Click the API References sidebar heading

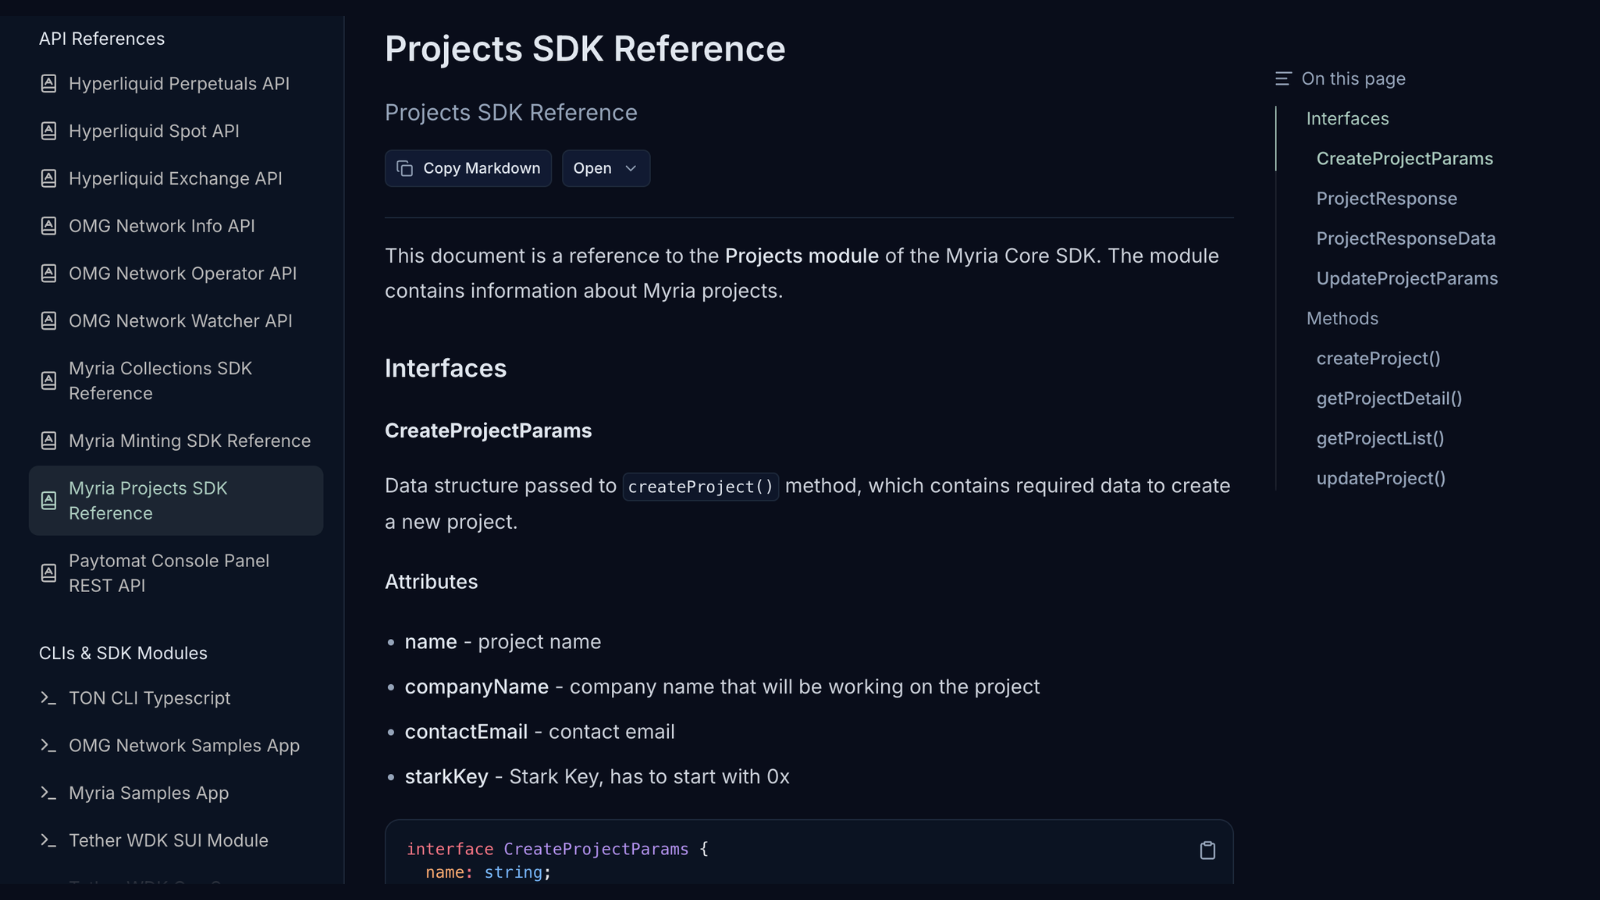point(102,39)
